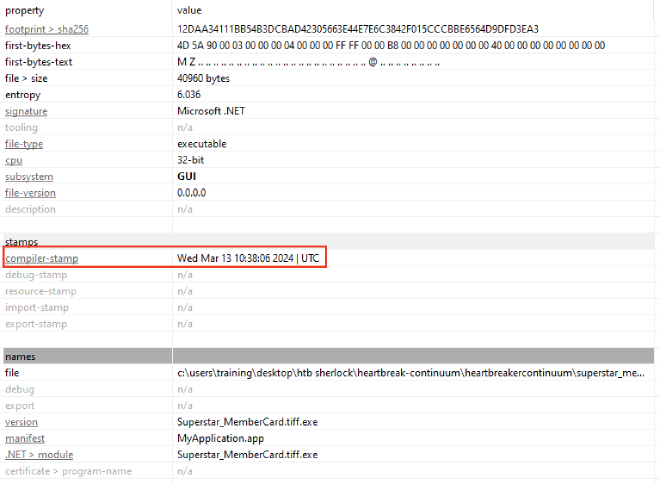This screenshot has height=484, width=660.
Task: Click the names section header
Action: point(20,356)
